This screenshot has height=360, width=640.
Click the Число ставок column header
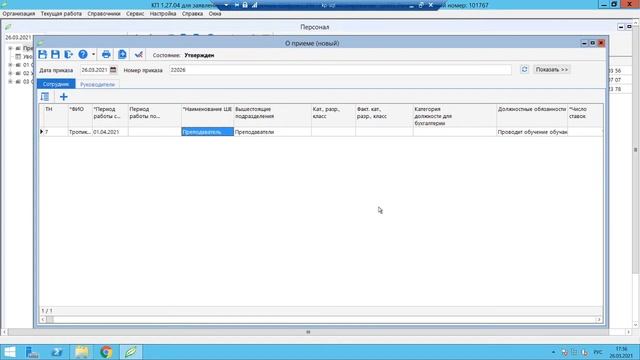[585, 116]
